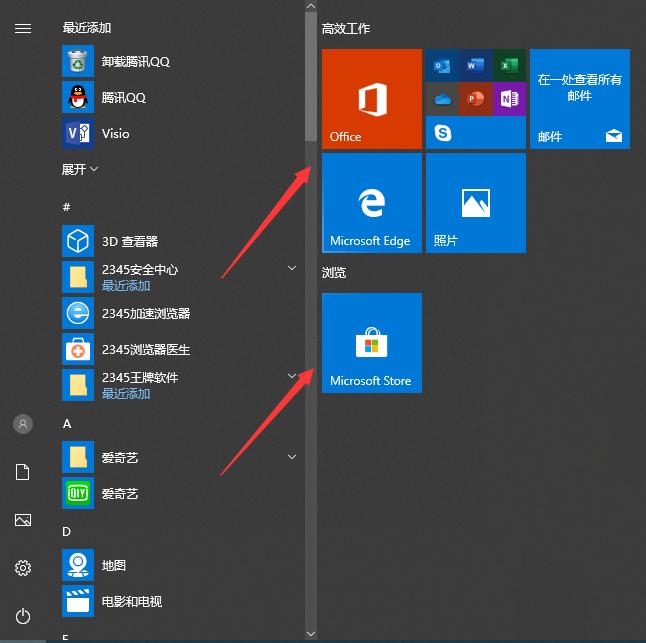Viewport: 646px width, 643px height.
Task: Click the scrollbar up arrow
Action: 311,6
